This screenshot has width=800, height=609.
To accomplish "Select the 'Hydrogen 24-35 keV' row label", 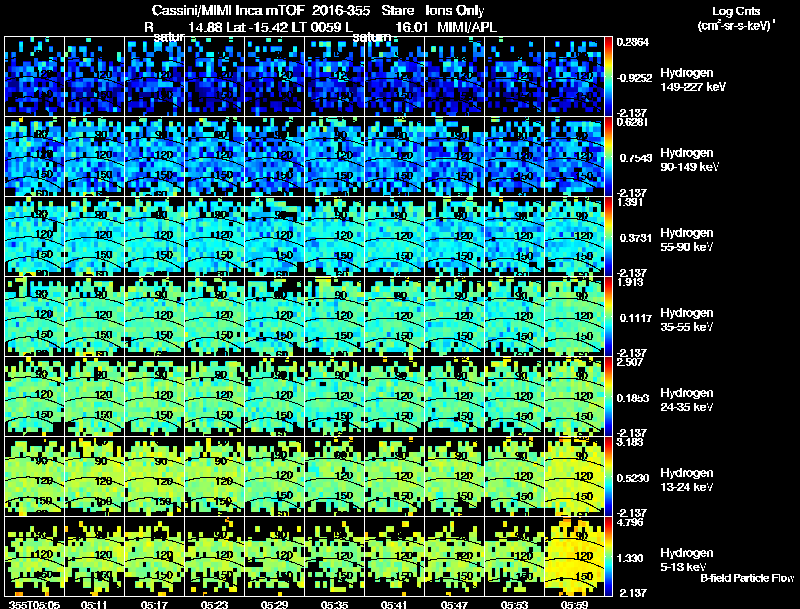I will 687,400.
